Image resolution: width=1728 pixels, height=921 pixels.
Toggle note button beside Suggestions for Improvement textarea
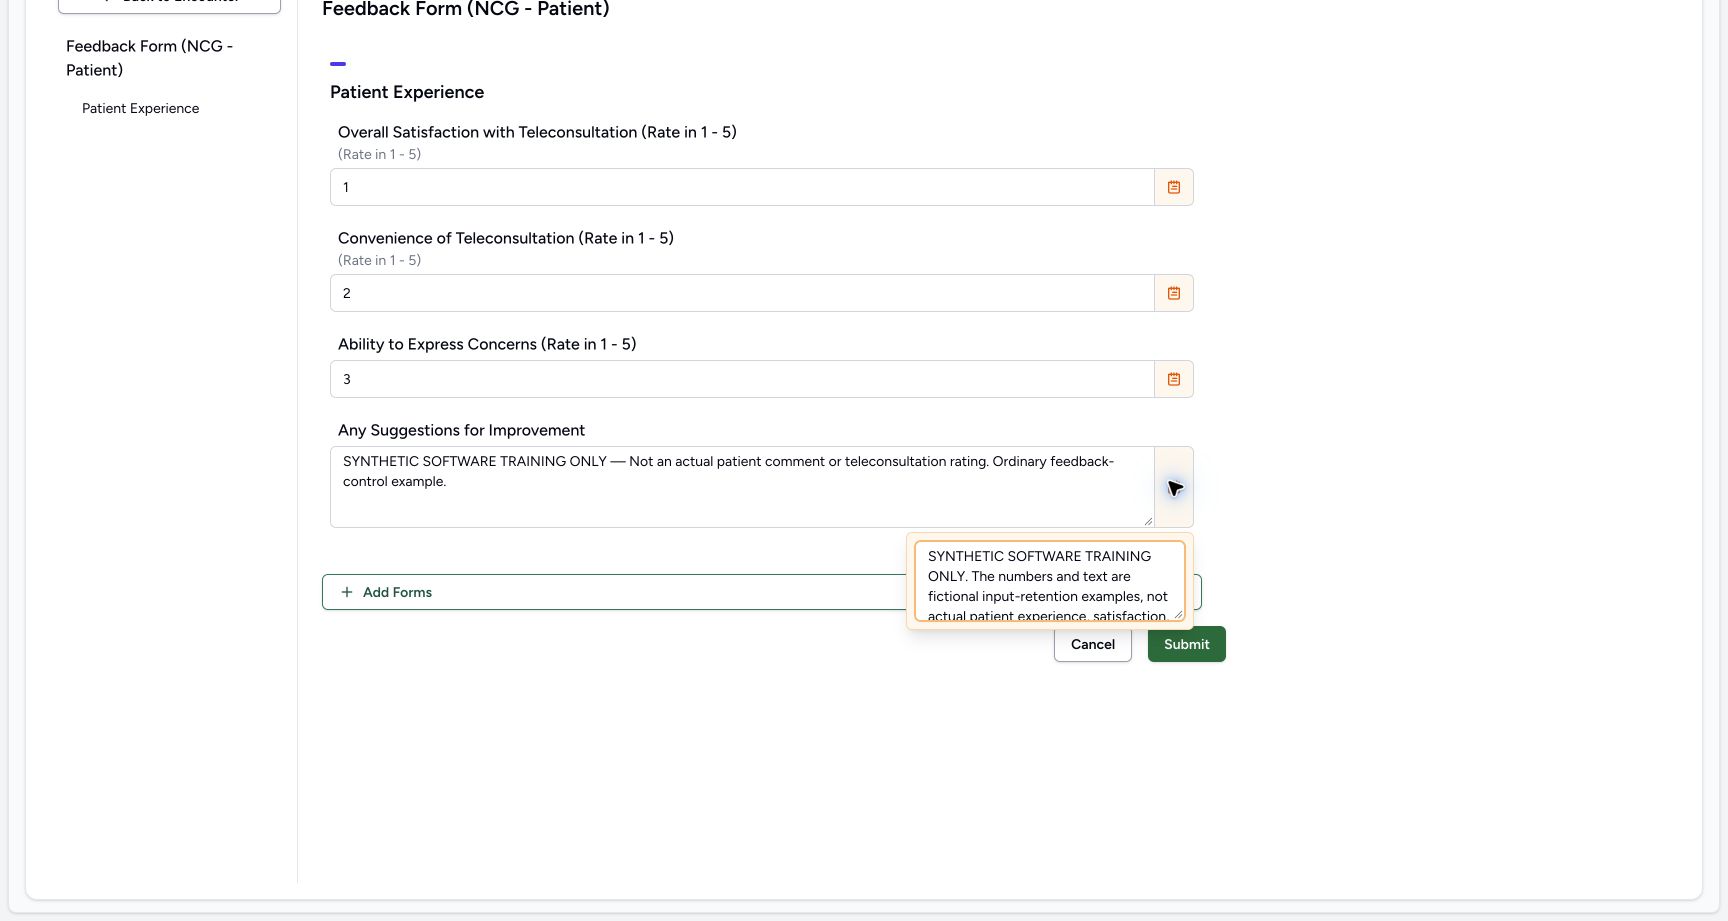1174,487
